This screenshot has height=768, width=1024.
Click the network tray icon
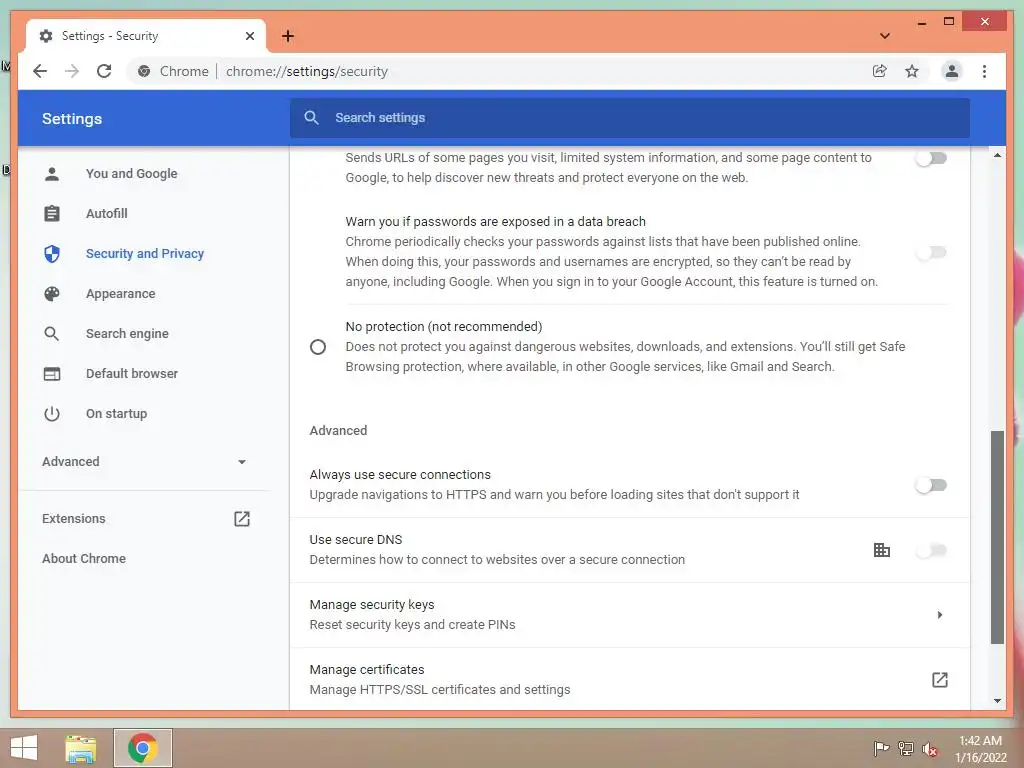[906, 748]
